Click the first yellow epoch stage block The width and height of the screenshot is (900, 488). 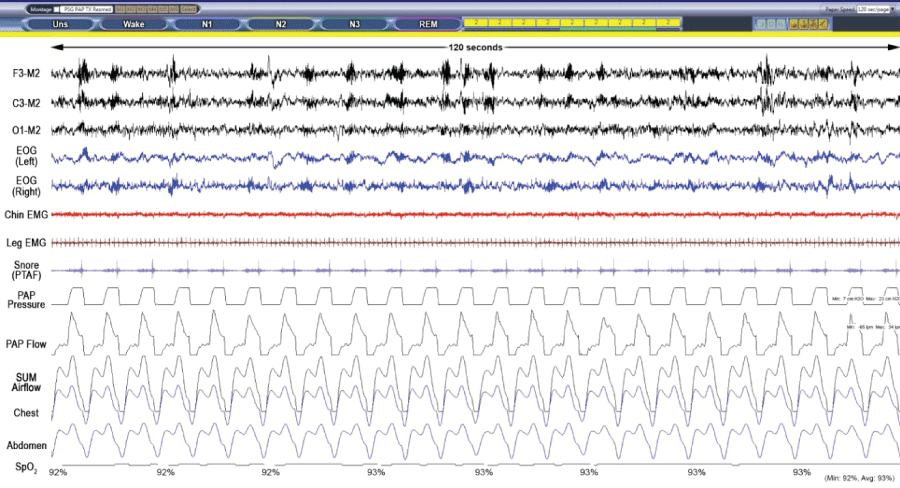point(476,22)
